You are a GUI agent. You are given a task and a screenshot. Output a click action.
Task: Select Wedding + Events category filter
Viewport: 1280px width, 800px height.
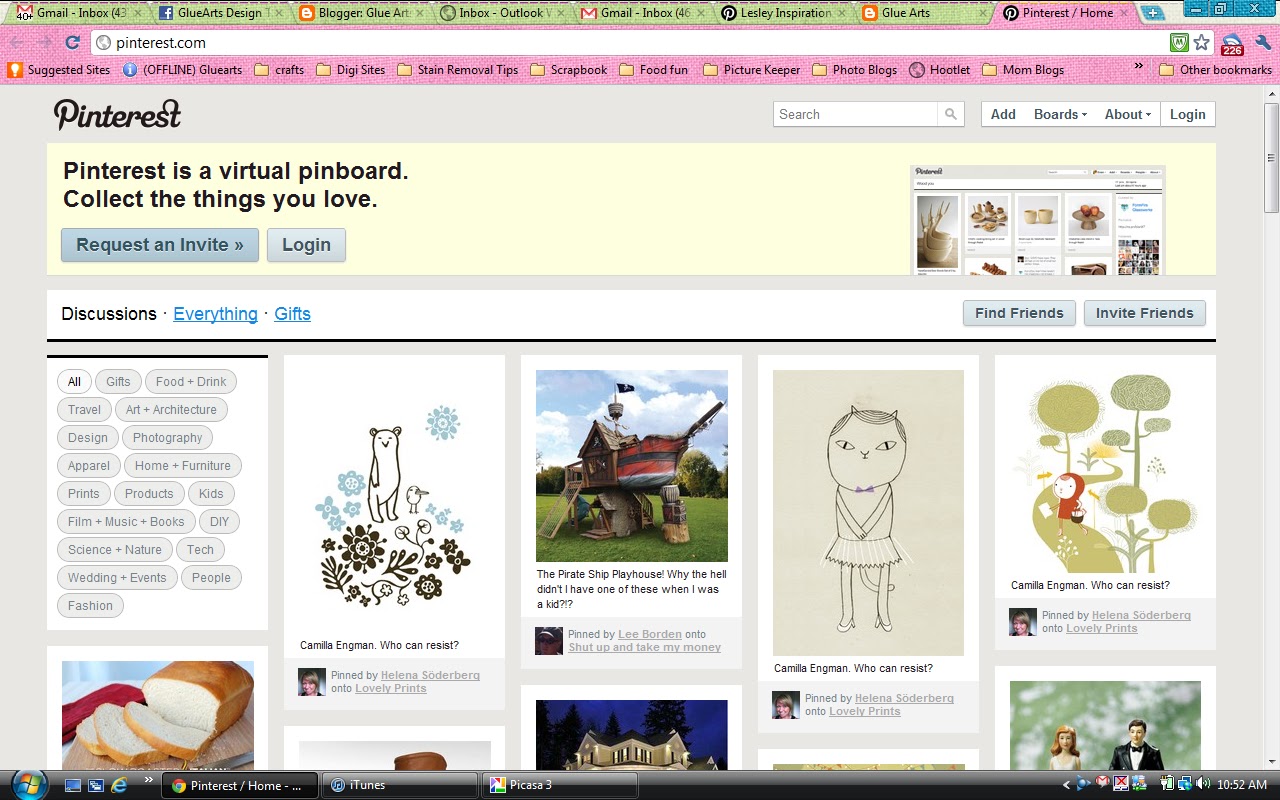click(117, 577)
